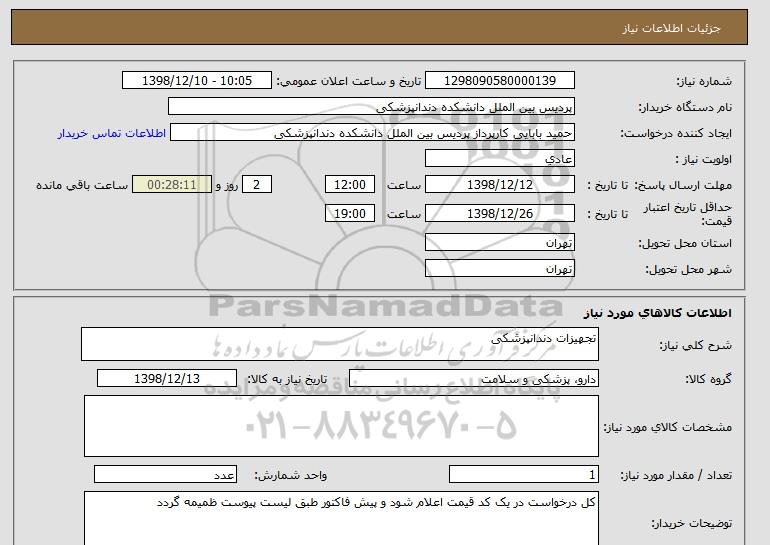Click response deadline date 1398/12/12
The width and height of the screenshot is (770, 545).
coord(500,185)
